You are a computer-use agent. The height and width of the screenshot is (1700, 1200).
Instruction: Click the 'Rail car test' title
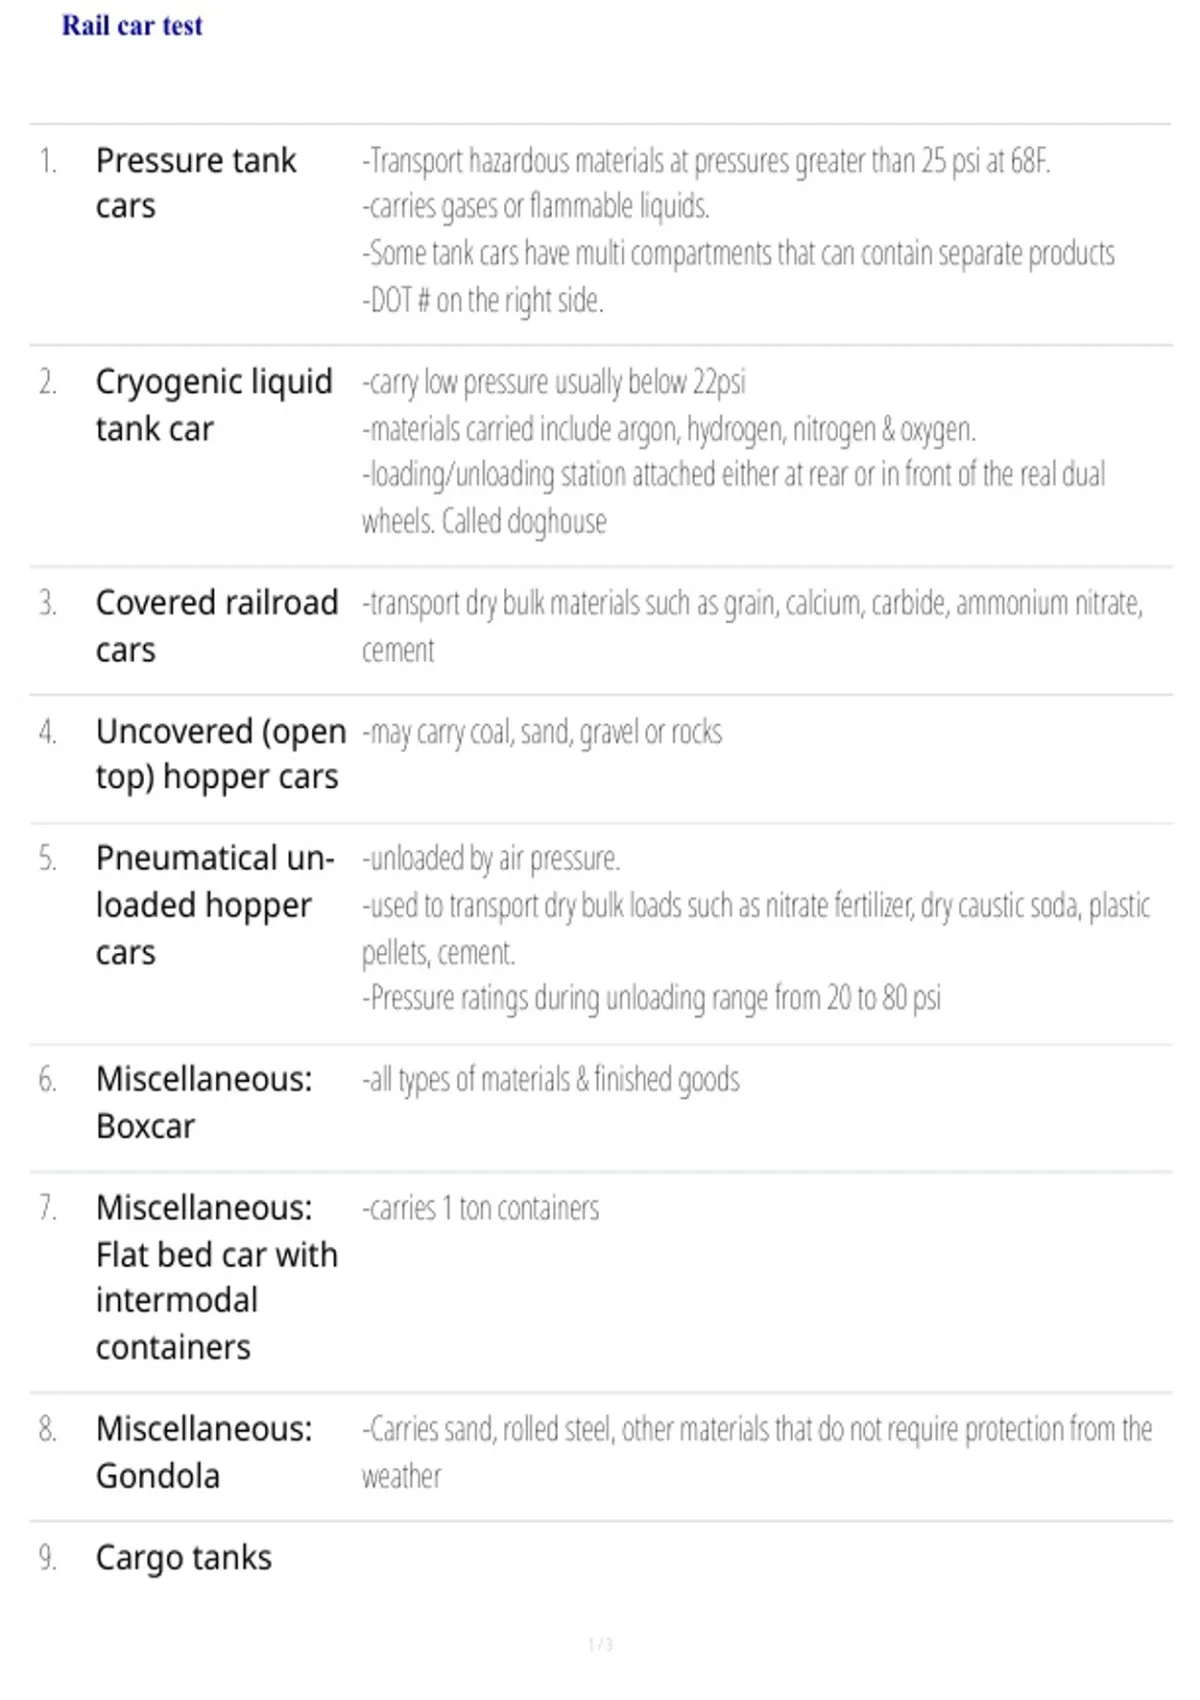point(132,25)
